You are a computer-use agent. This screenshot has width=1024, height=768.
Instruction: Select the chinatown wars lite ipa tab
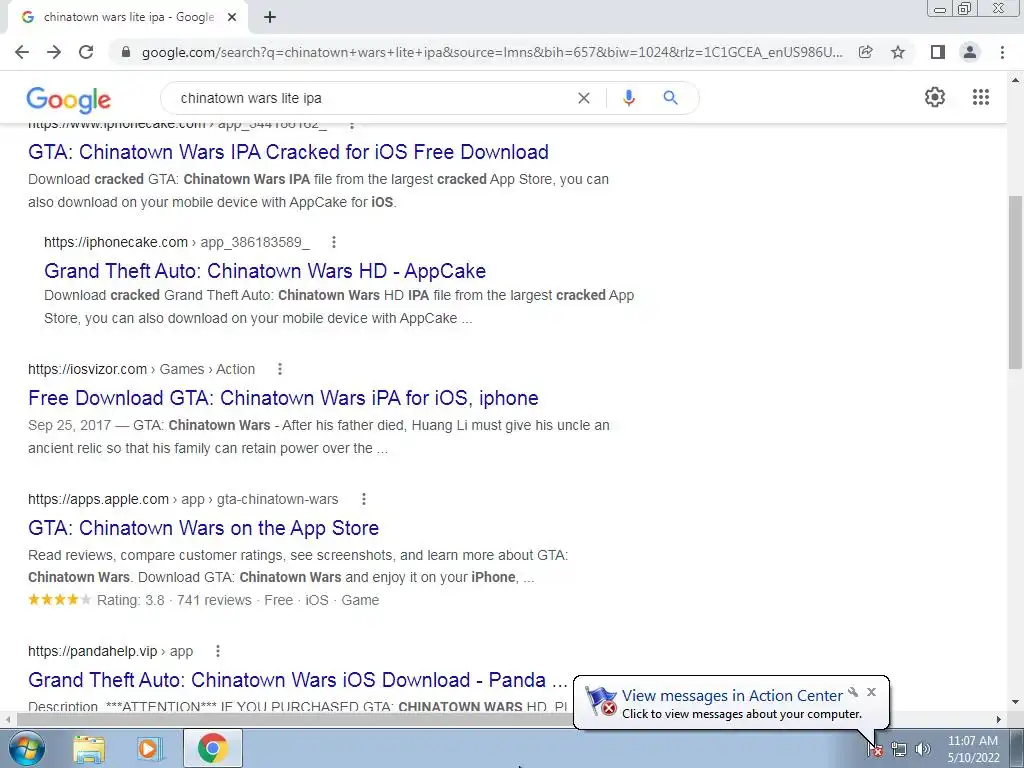127,18
